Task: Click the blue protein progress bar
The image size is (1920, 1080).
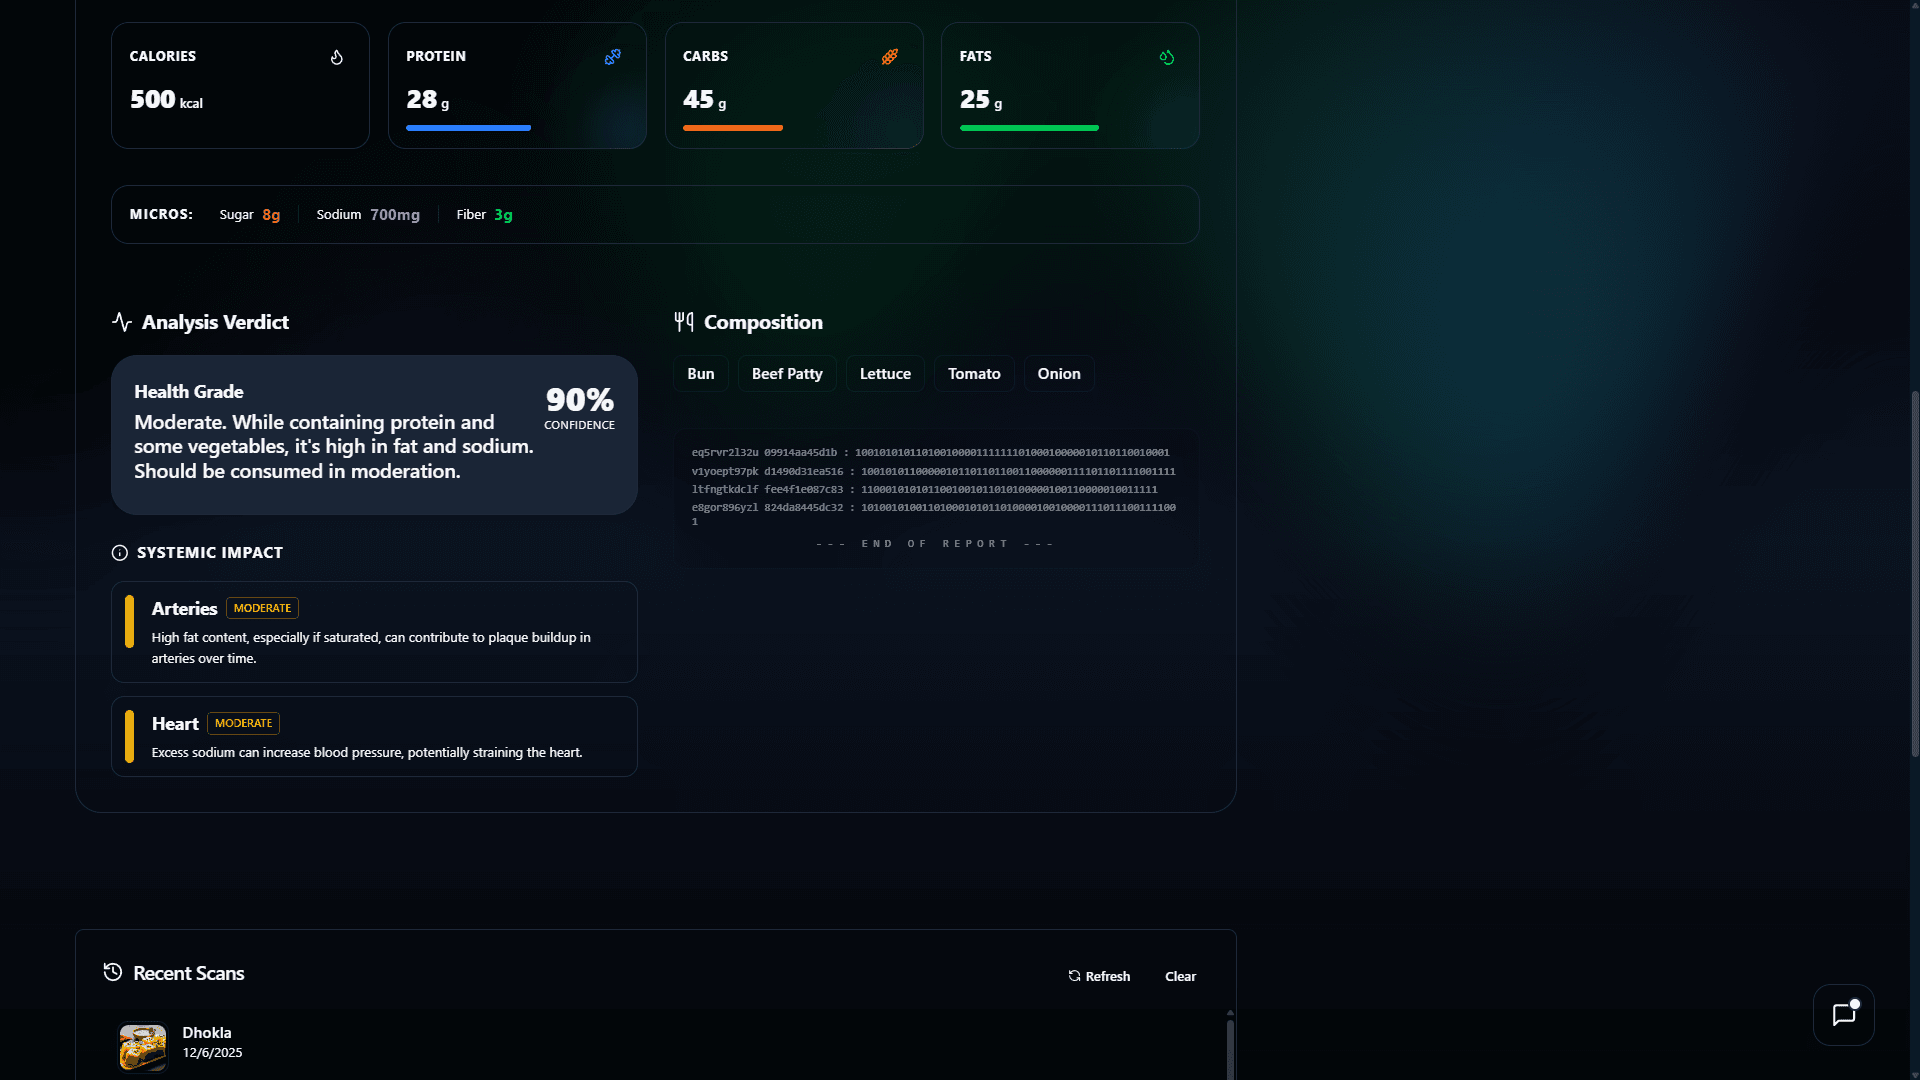Action: click(468, 128)
